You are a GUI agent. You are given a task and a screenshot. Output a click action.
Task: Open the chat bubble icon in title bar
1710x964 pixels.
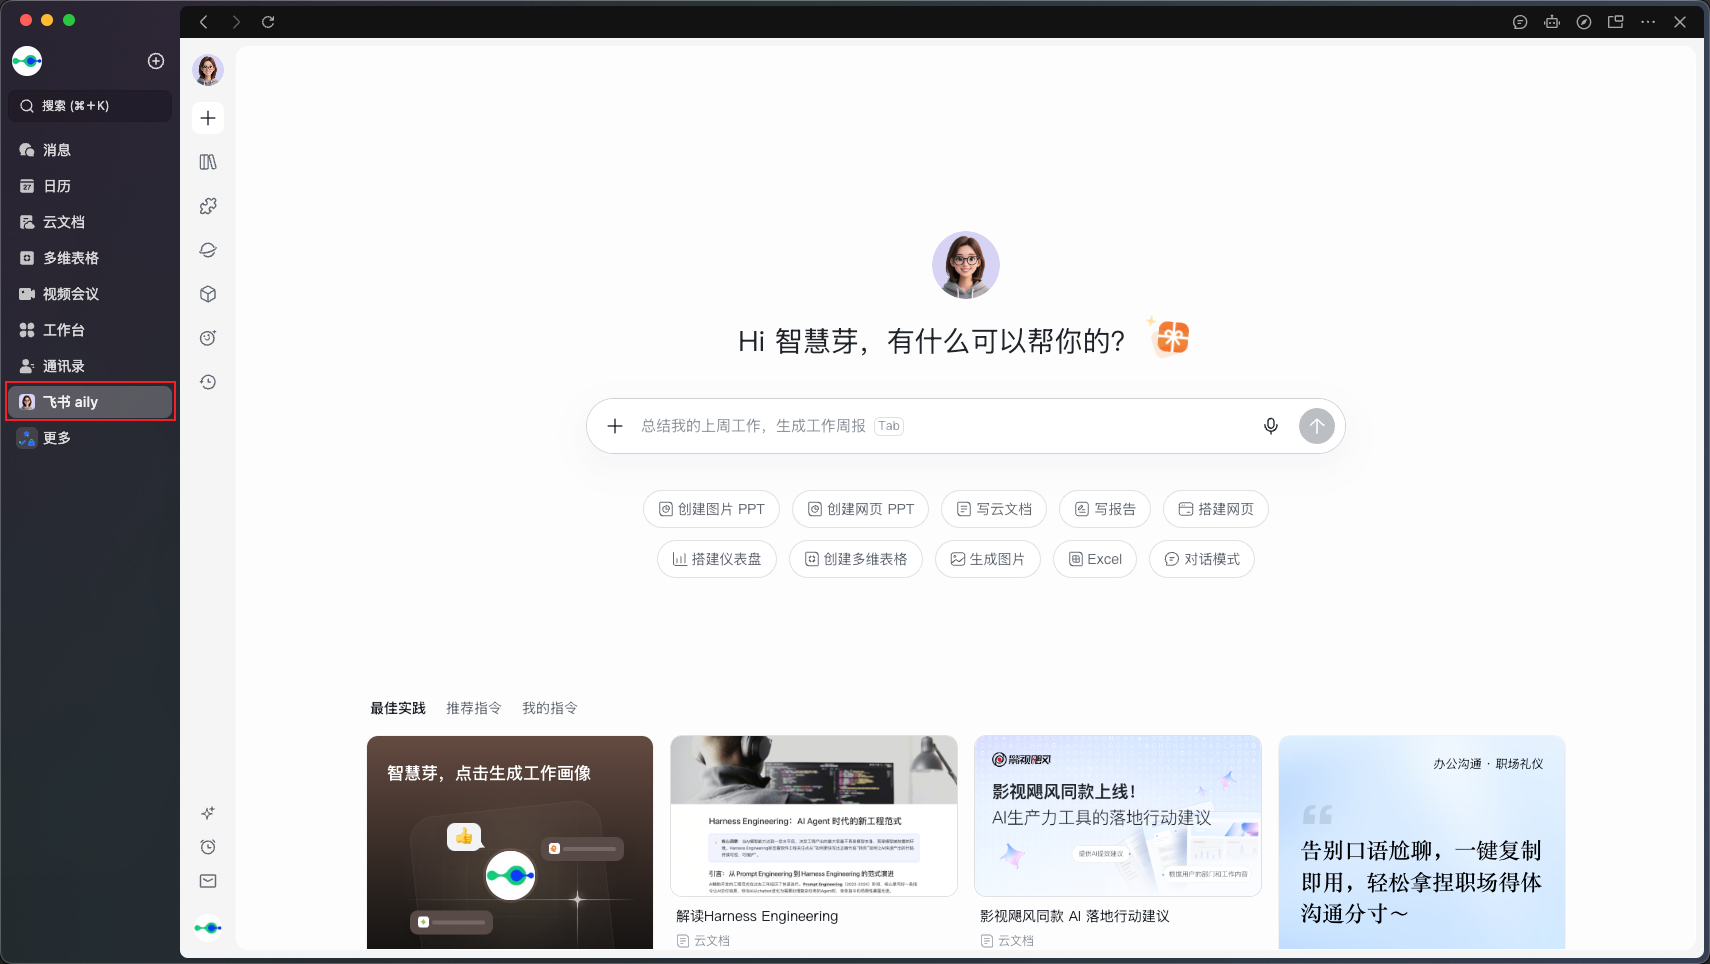click(1520, 22)
